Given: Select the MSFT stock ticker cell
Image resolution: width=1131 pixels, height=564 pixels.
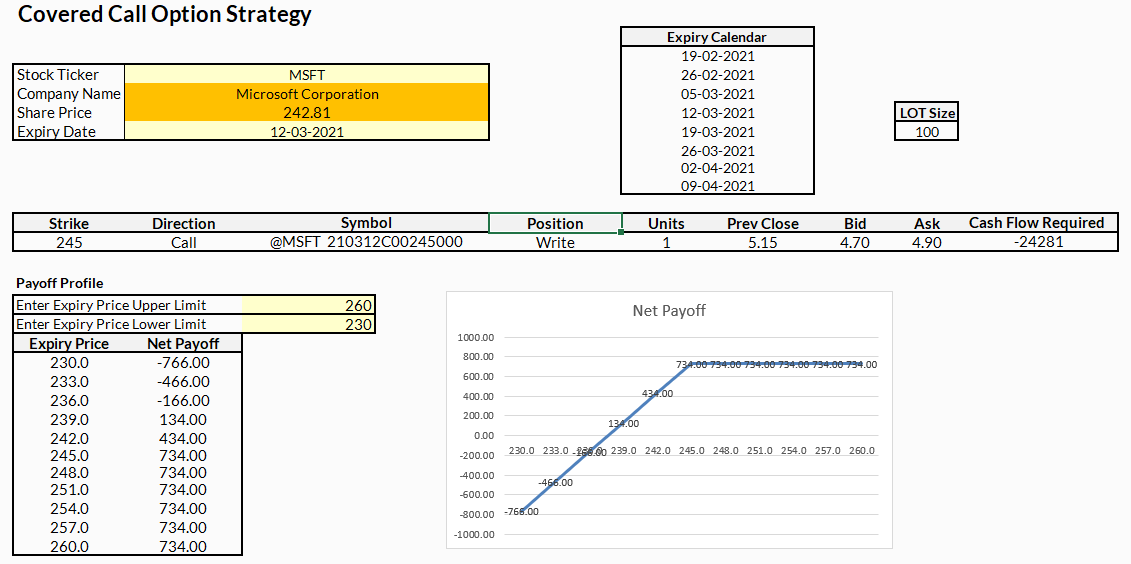Looking at the screenshot, I should (x=307, y=75).
